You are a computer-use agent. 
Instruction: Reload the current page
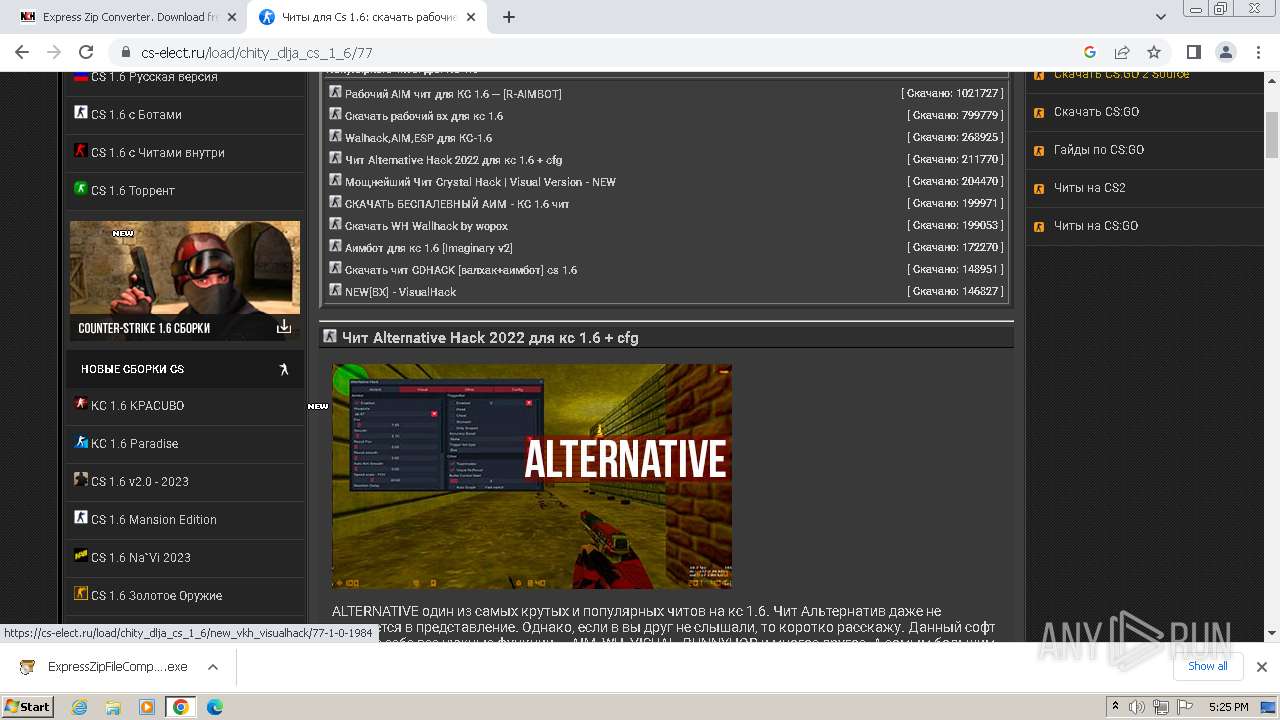click(x=86, y=52)
